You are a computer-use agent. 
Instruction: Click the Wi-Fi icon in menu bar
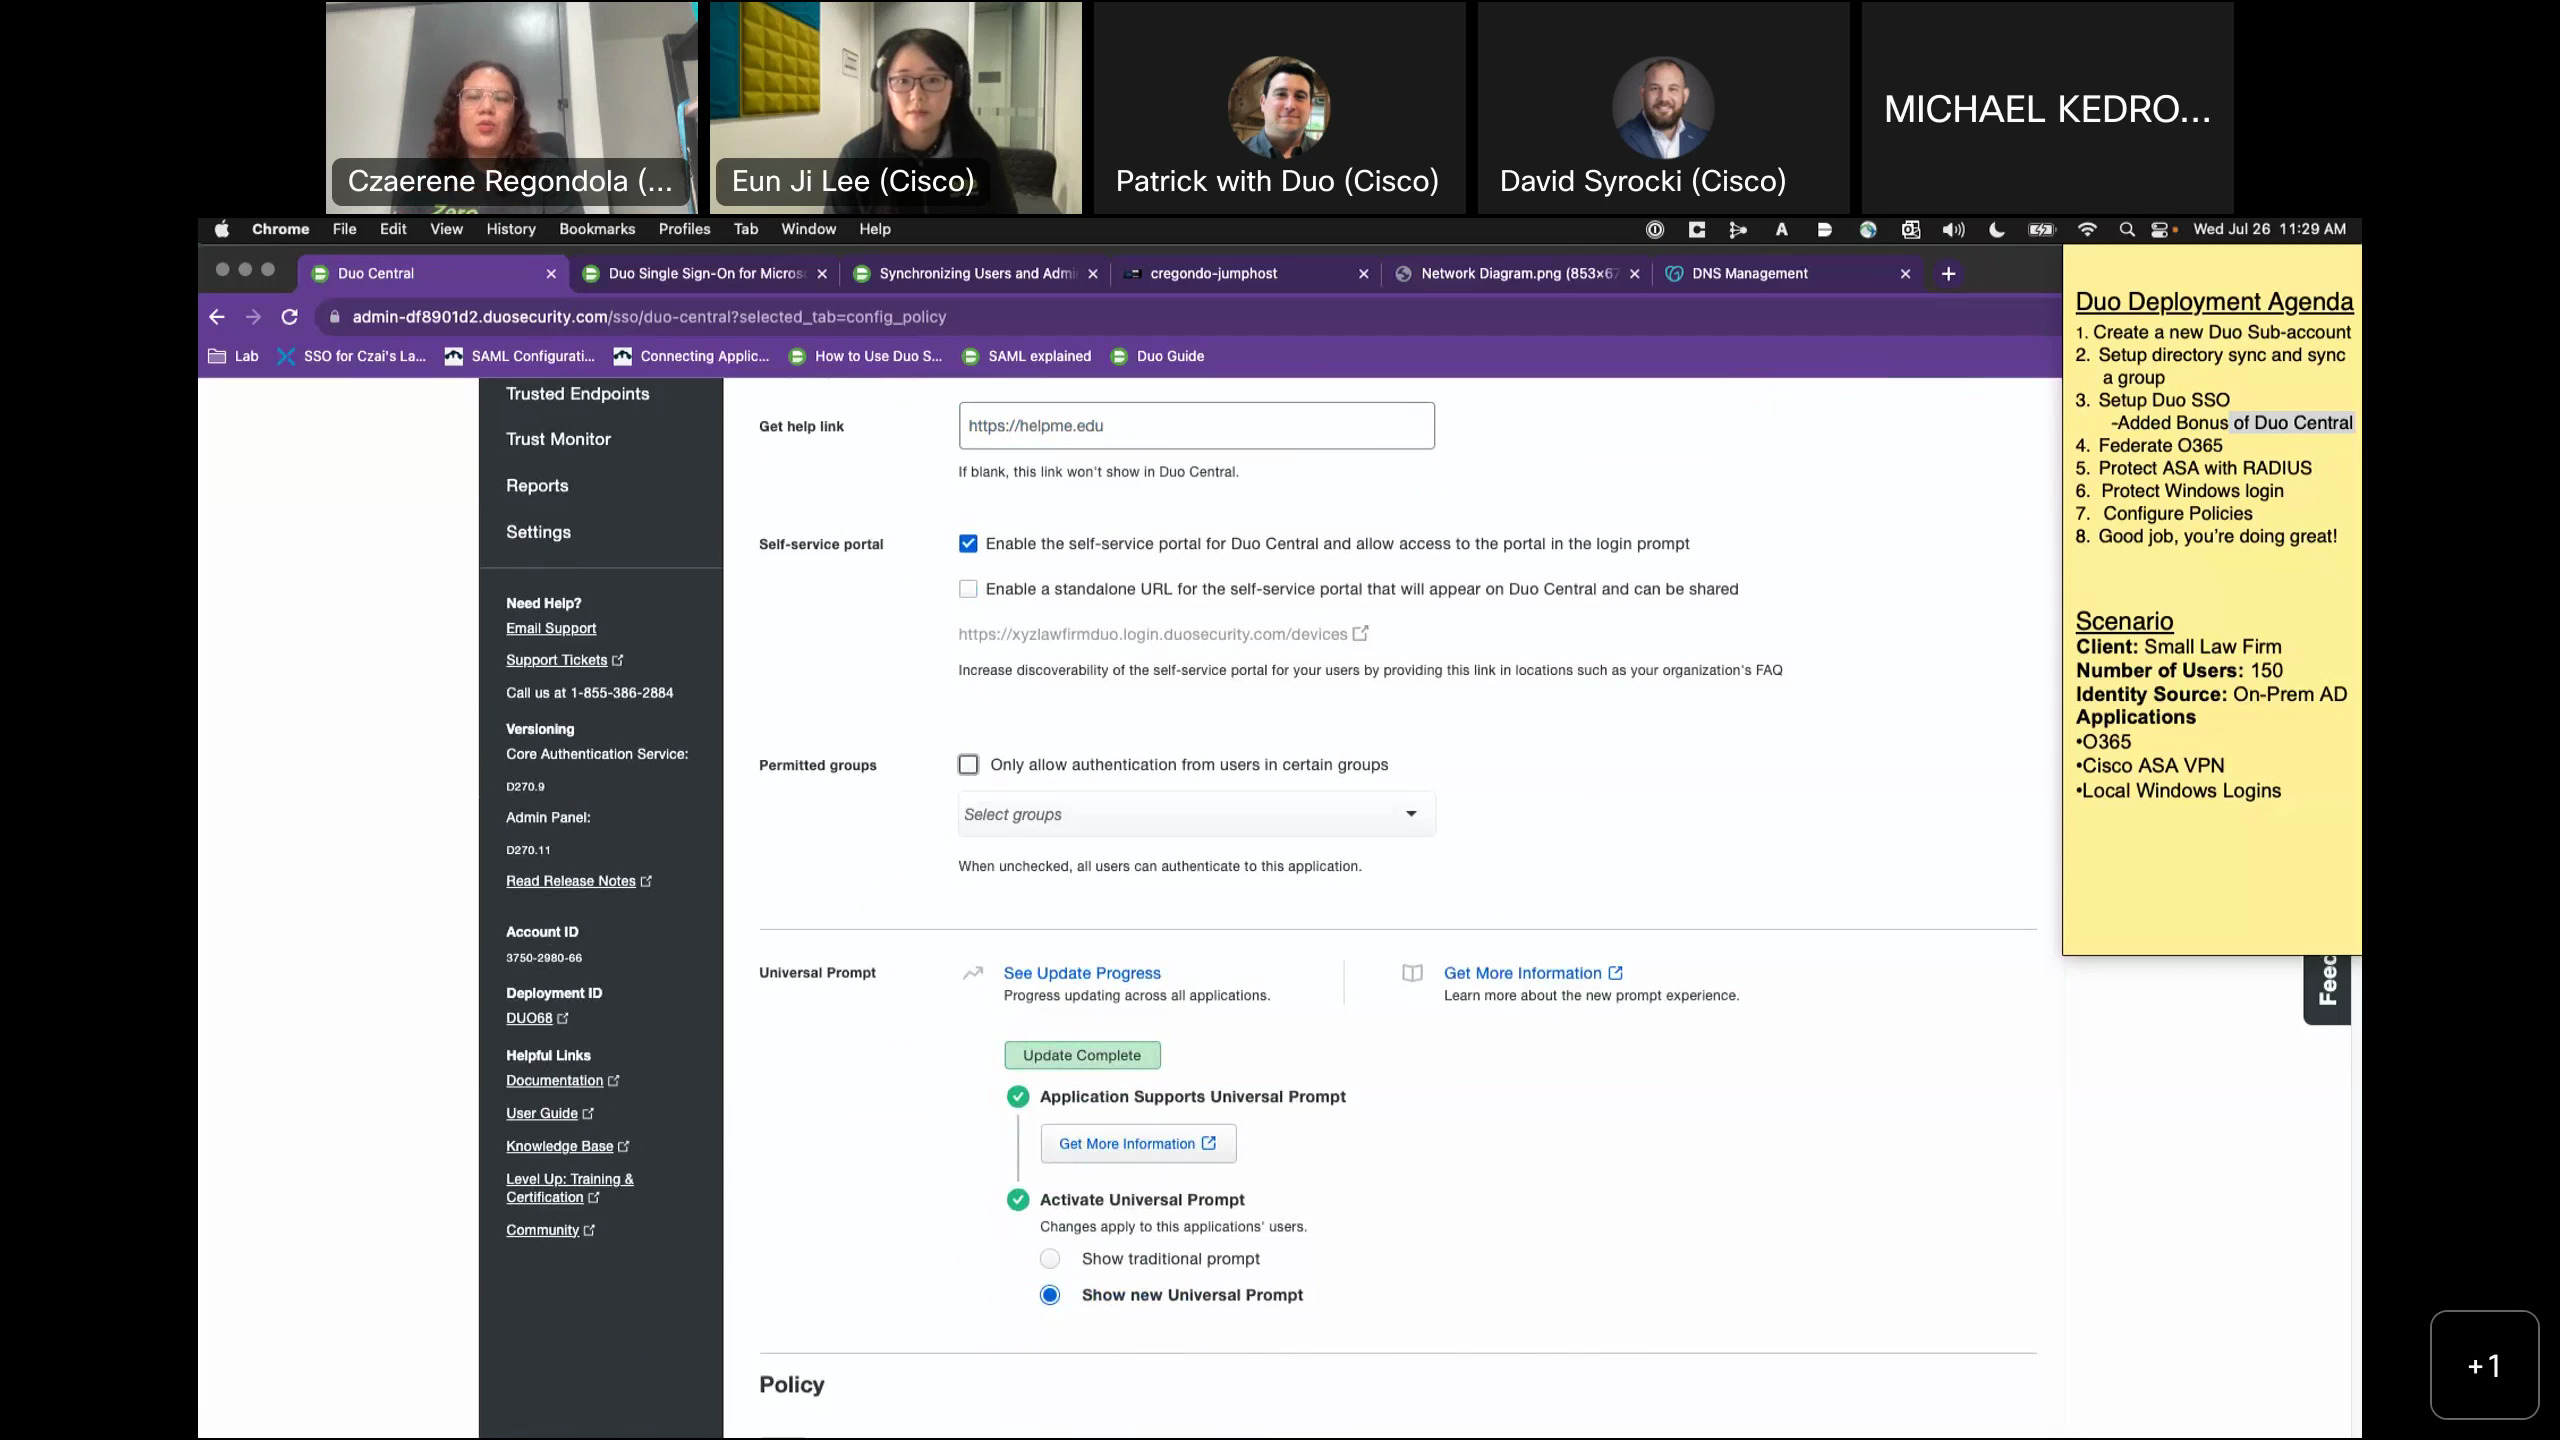2087,229
